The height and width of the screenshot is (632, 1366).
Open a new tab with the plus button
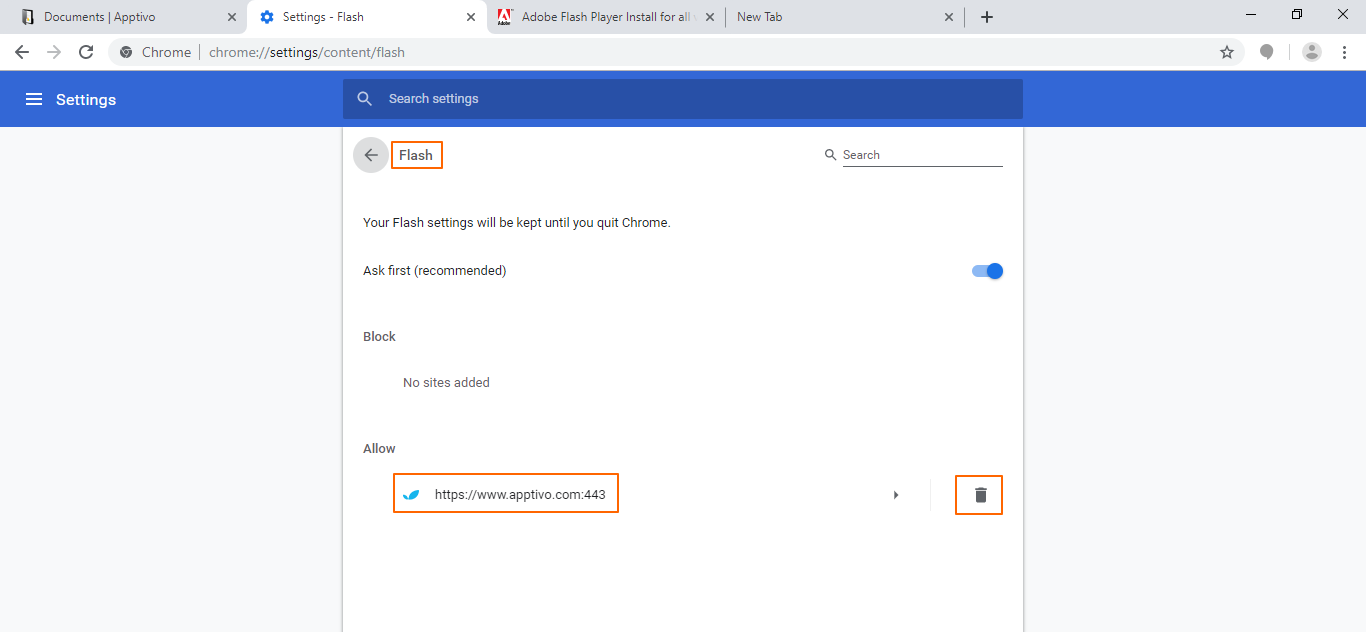tap(987, 17)
